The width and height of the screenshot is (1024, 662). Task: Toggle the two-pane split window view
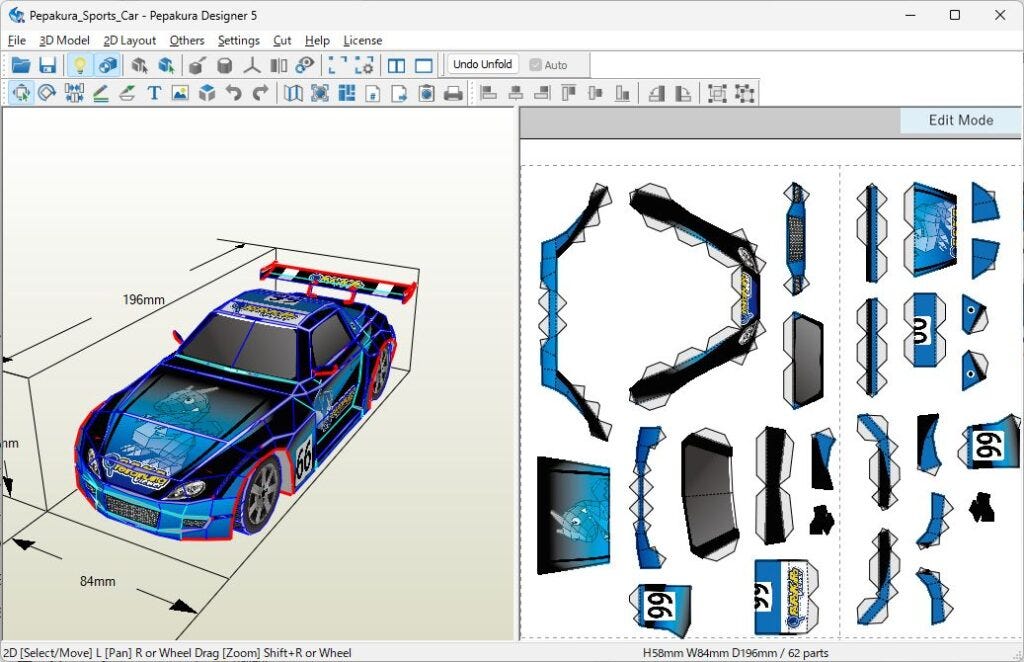pyautogui.click(x=396, y=65)
